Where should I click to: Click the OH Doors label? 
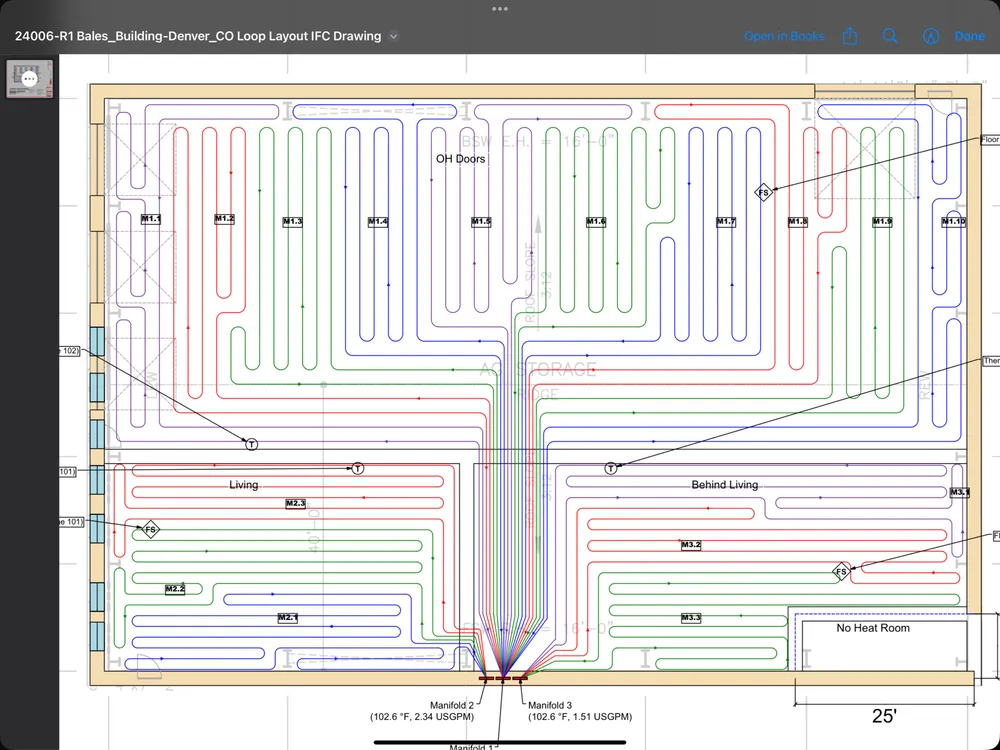click(x=460, y=159)
